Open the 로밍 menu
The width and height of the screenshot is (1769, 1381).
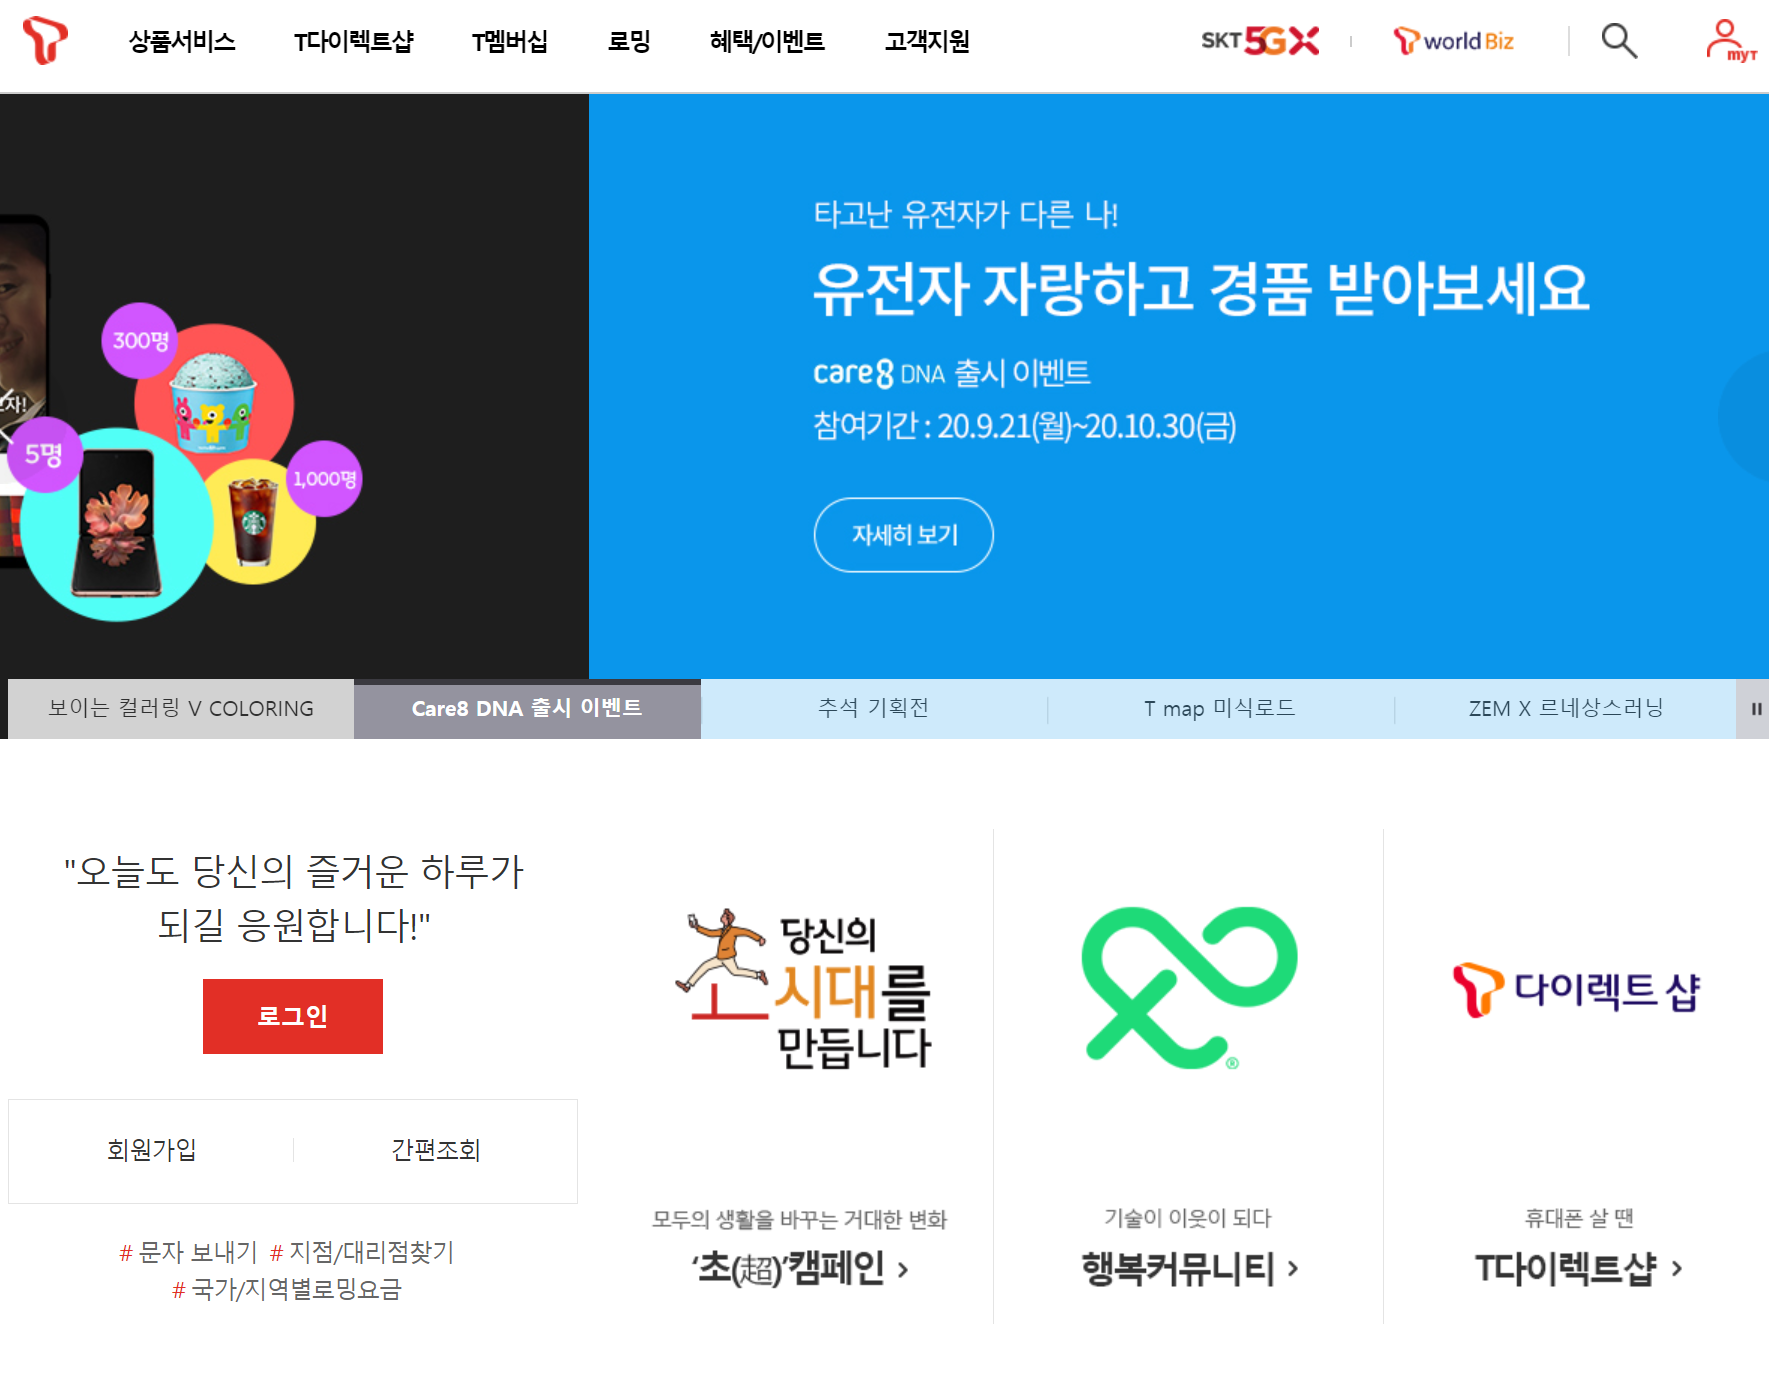point(629,41)
